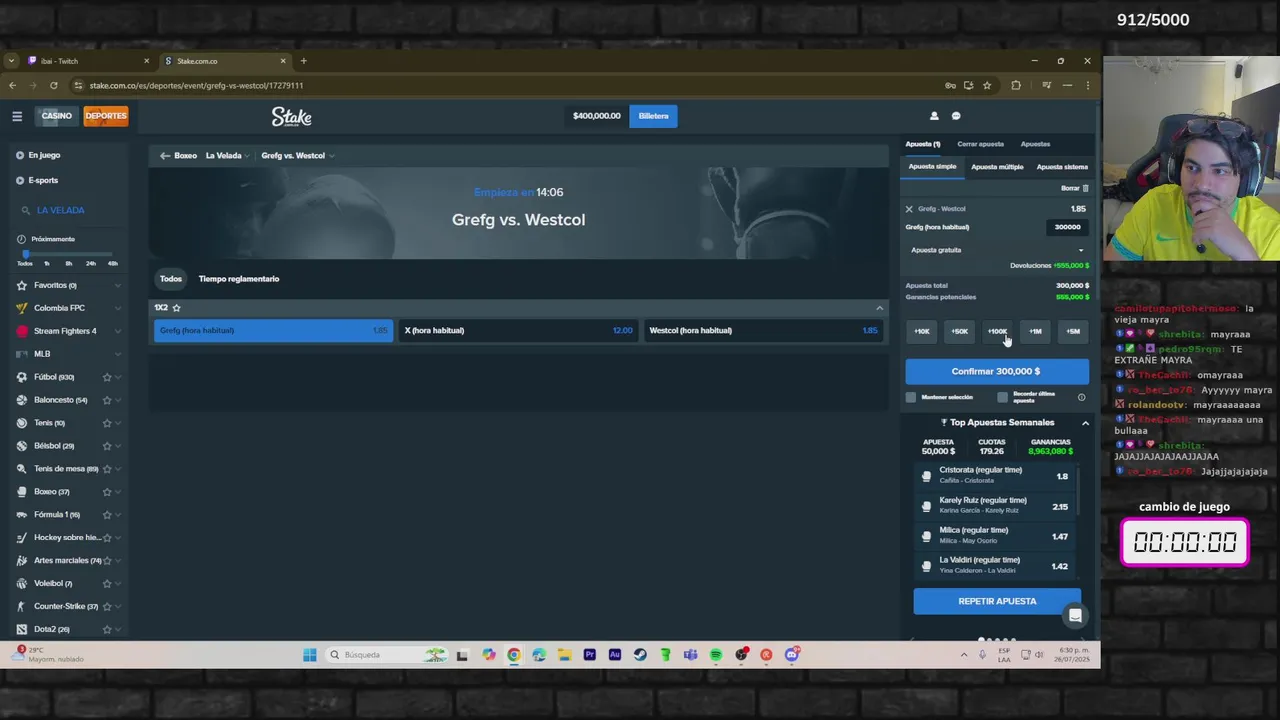Click the Billetera button
The width and height of the screenshot is (1280, 720).
(x=654, y=116)
